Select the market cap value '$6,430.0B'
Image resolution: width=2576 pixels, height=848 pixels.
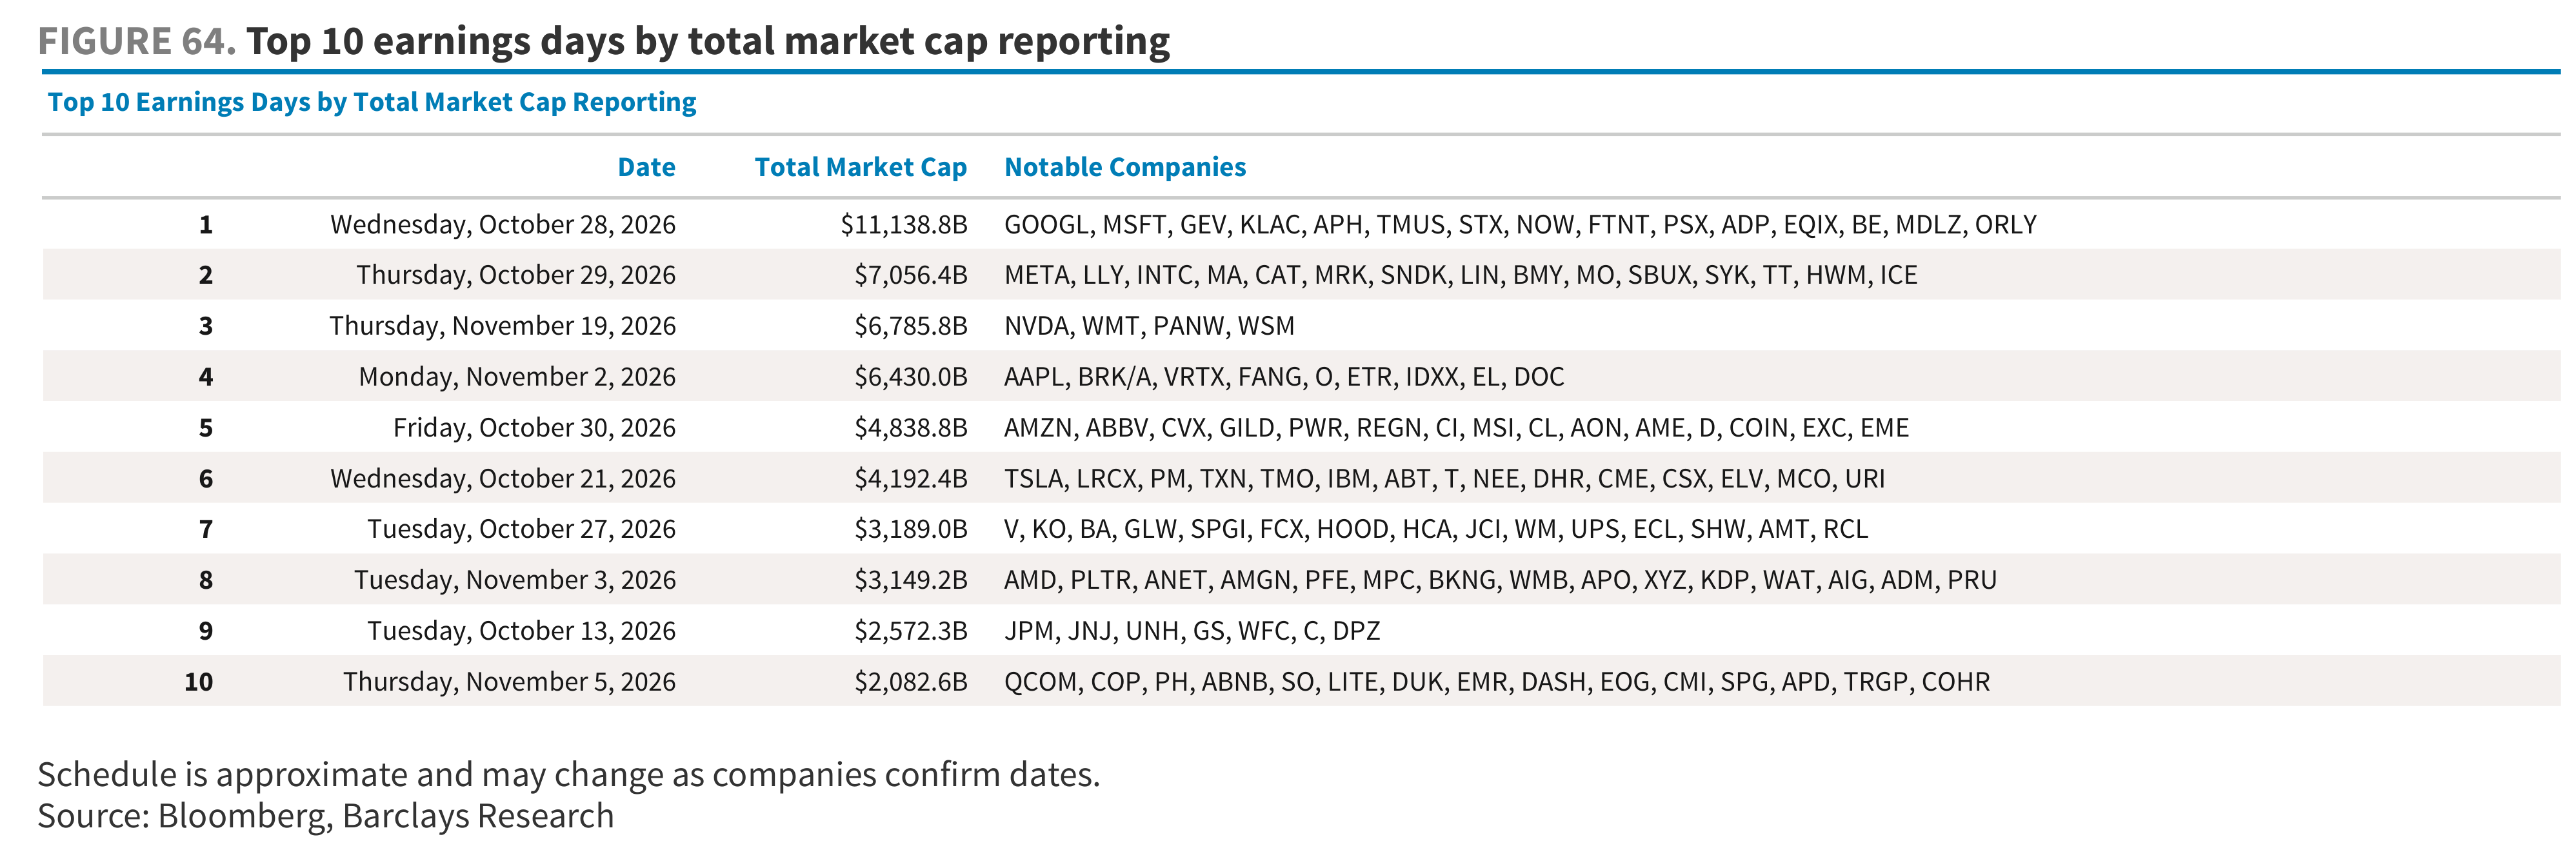point(910,377)
